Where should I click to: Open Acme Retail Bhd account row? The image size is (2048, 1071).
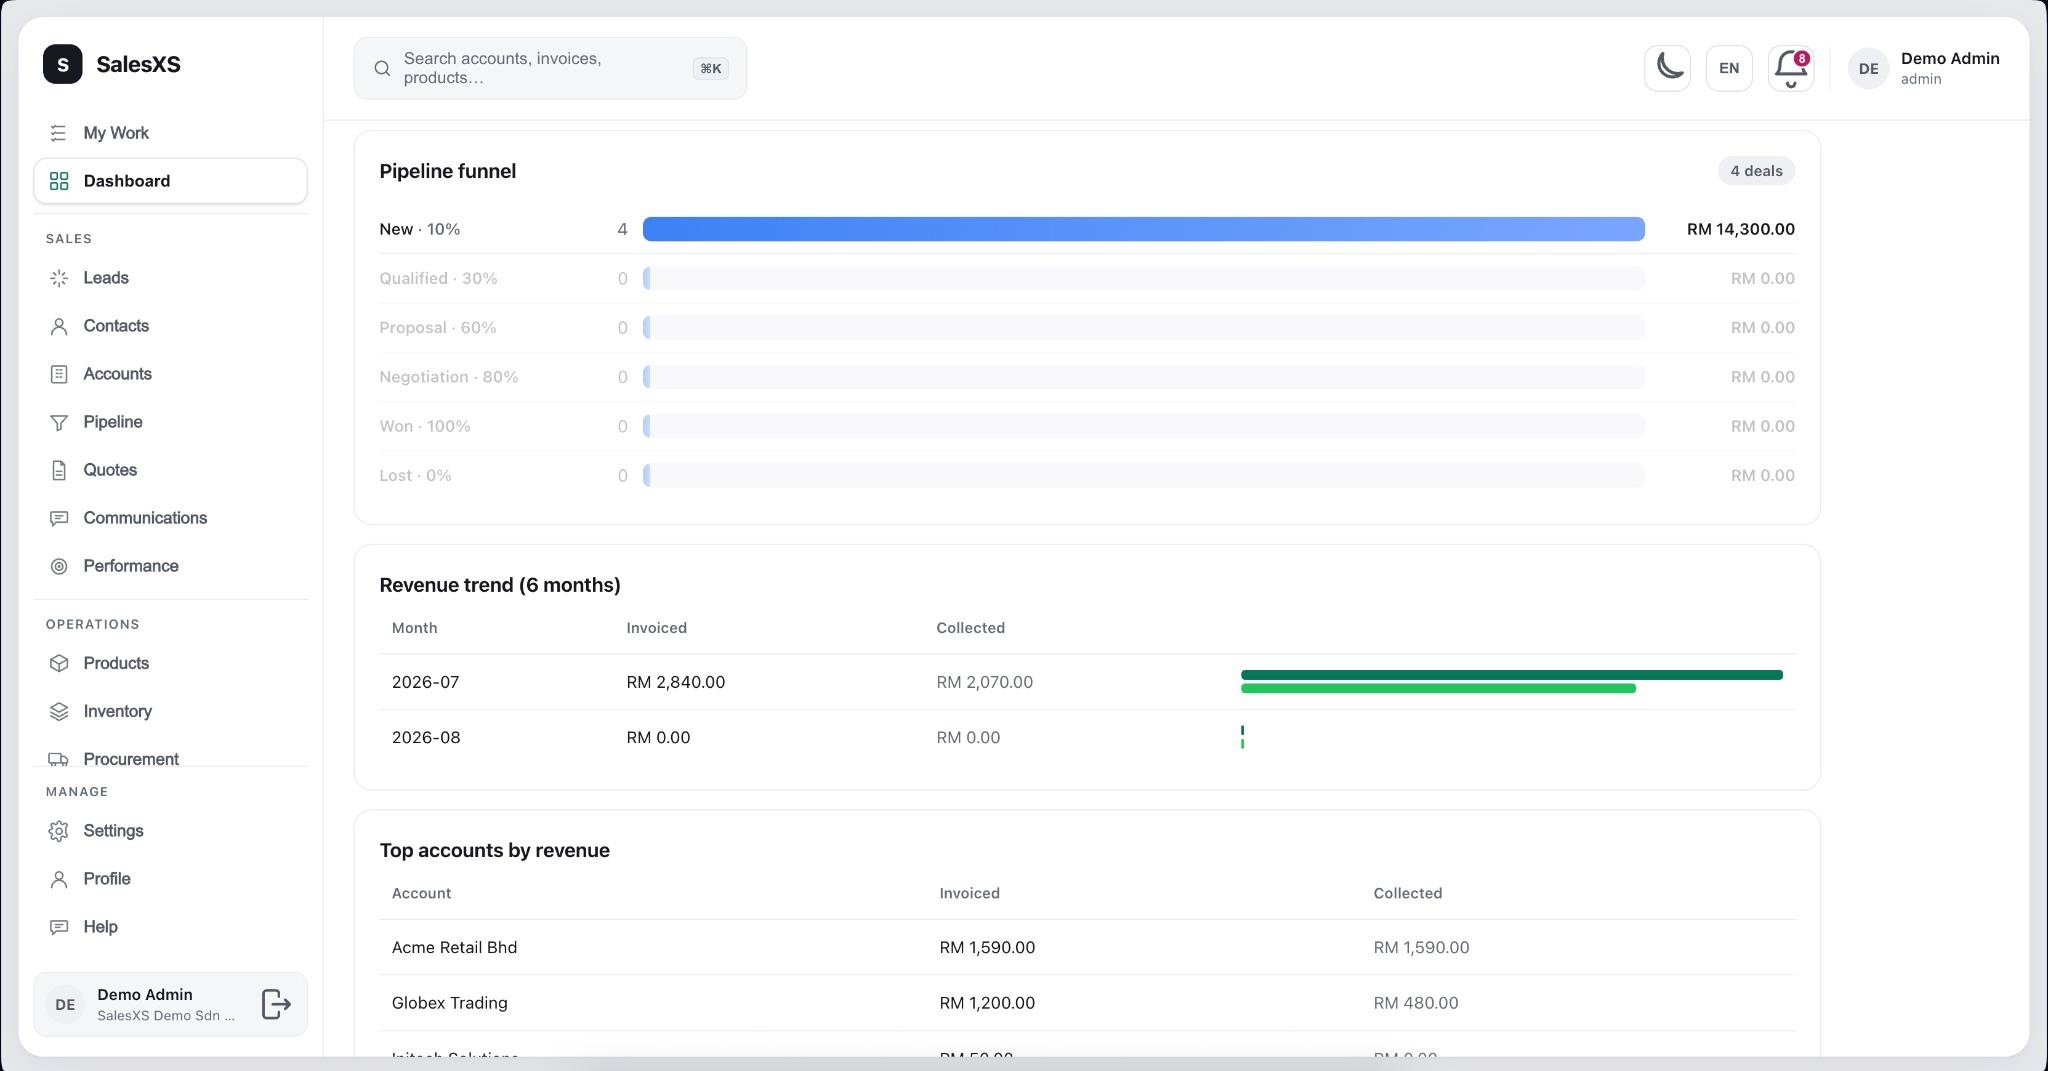1087,947
